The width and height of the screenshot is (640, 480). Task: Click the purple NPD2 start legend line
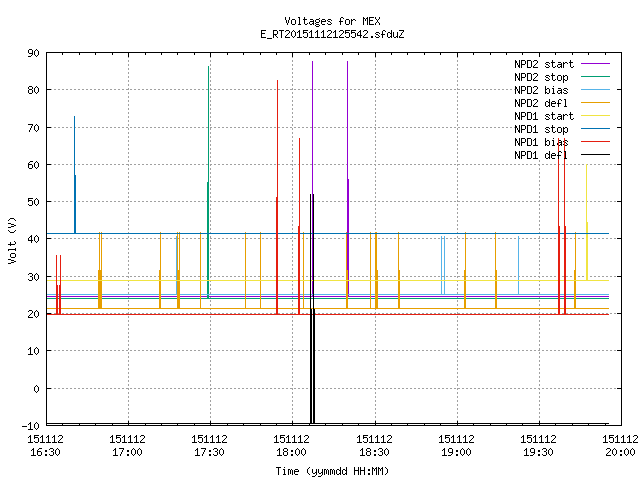[x=596, y=64]
